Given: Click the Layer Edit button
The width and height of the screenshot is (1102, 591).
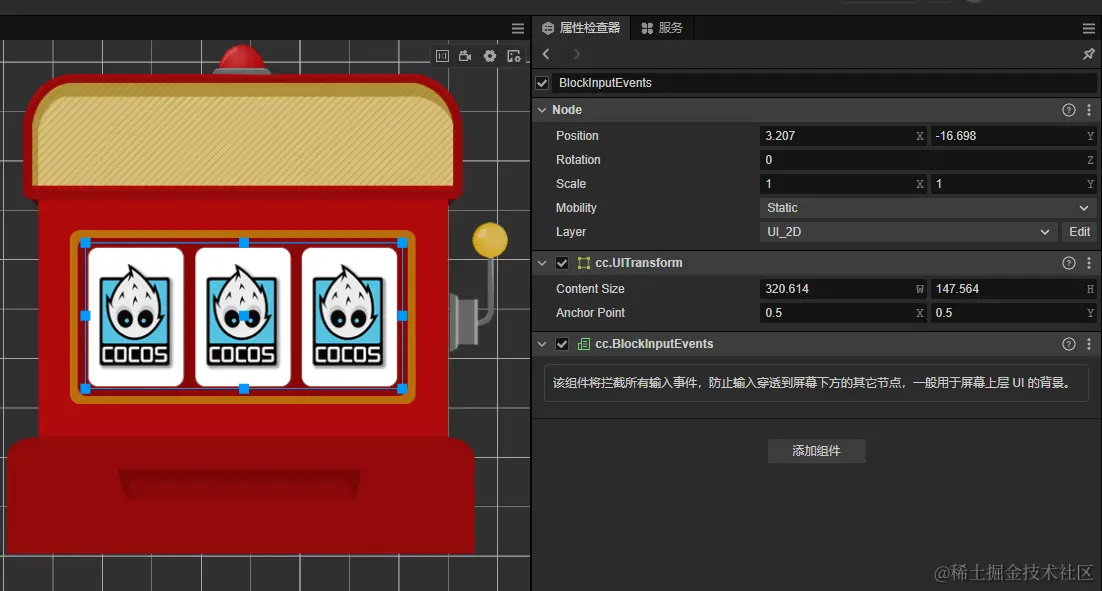Looking at the screenshot, I should point(1079,232).
